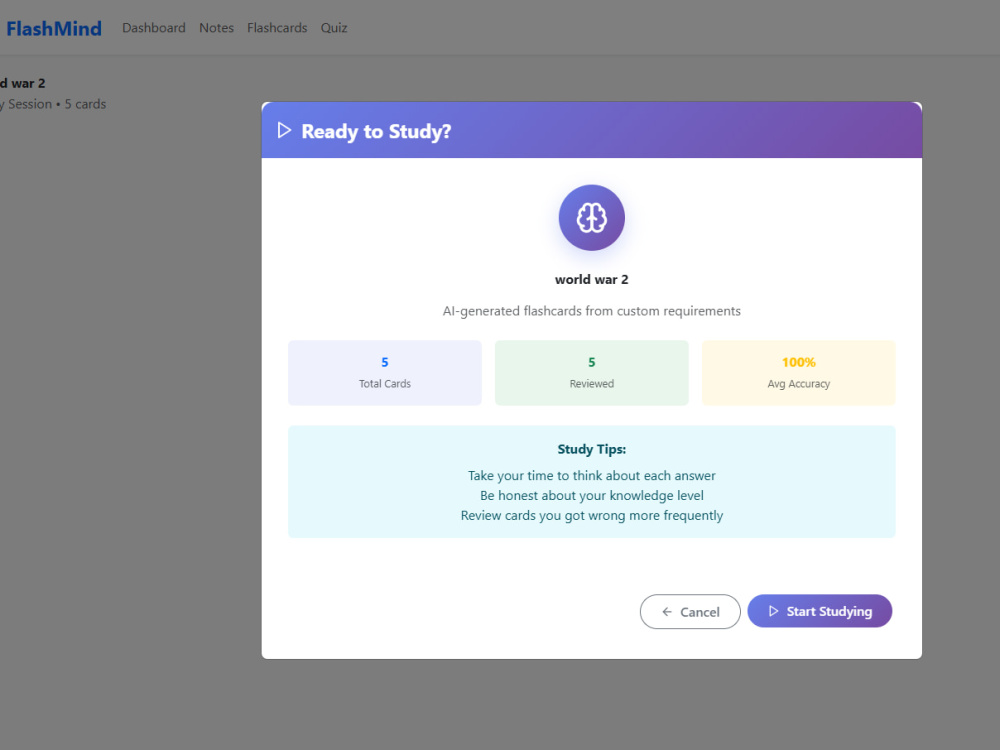
Task: Cancel the study dialog
Action: 690,612
